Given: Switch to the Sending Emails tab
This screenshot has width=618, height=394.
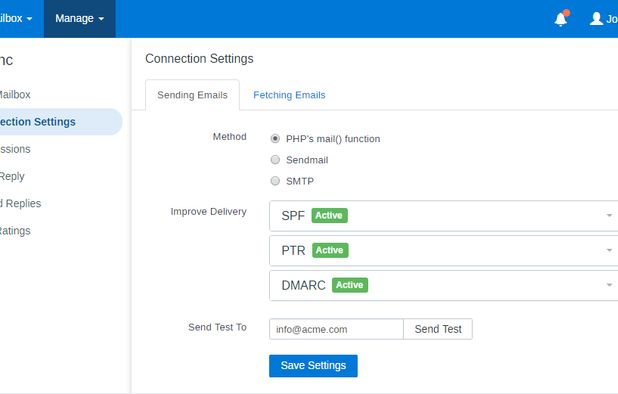Looking at the screenshot, I should [x=192, y=95].
